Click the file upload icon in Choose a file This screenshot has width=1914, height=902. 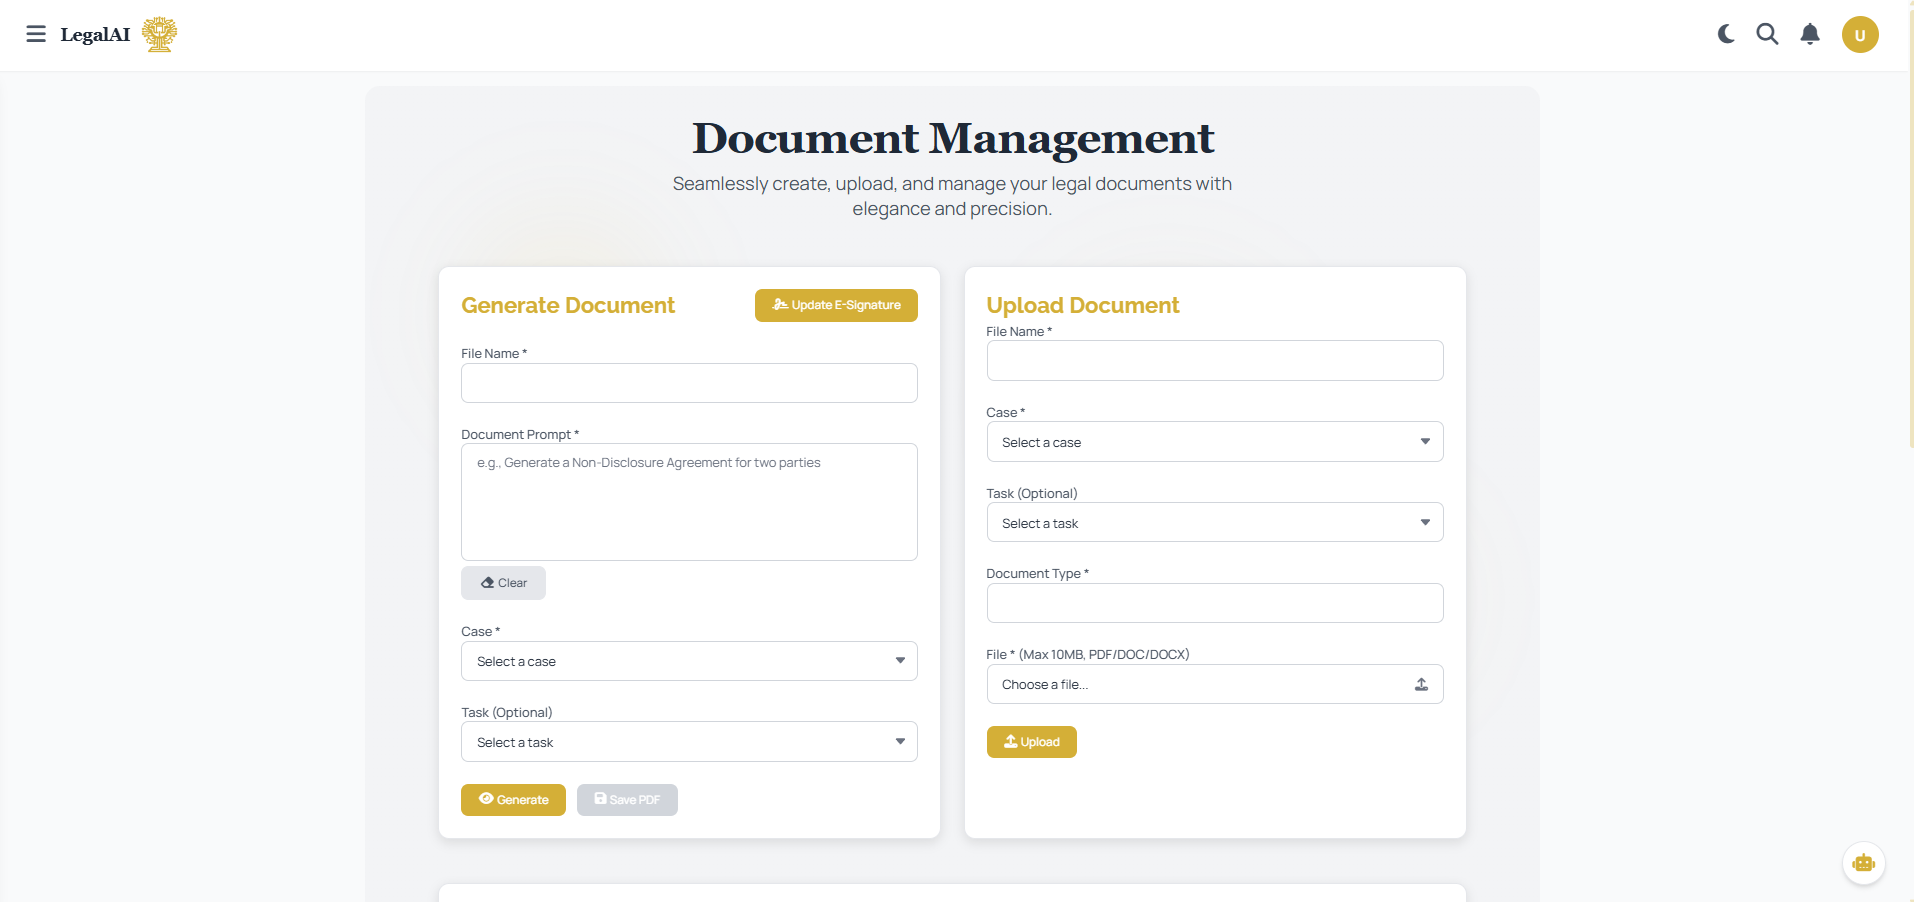pos(1421,684)
